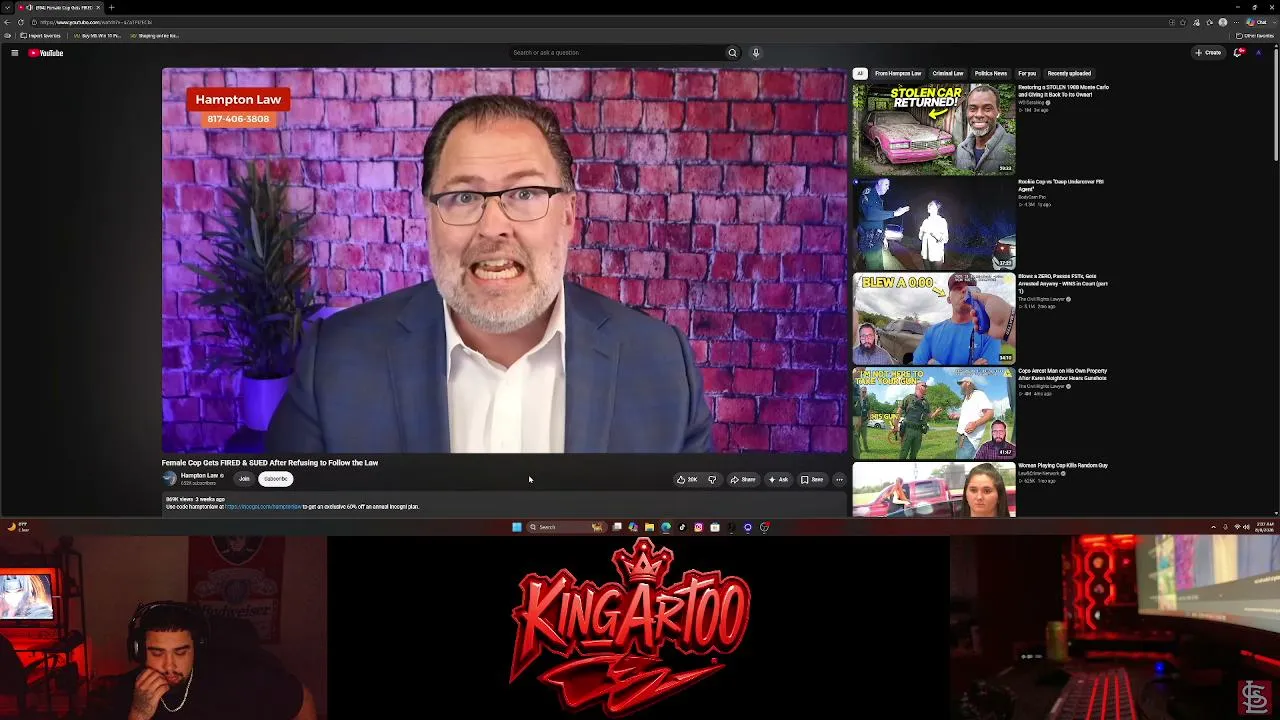Image resolution: width=1280 pixels, height=720 pixels.
Task: Open the Restoring a STOLEN Monte Carlo title
Action: pyautogui.click(x=1063, y=91)
